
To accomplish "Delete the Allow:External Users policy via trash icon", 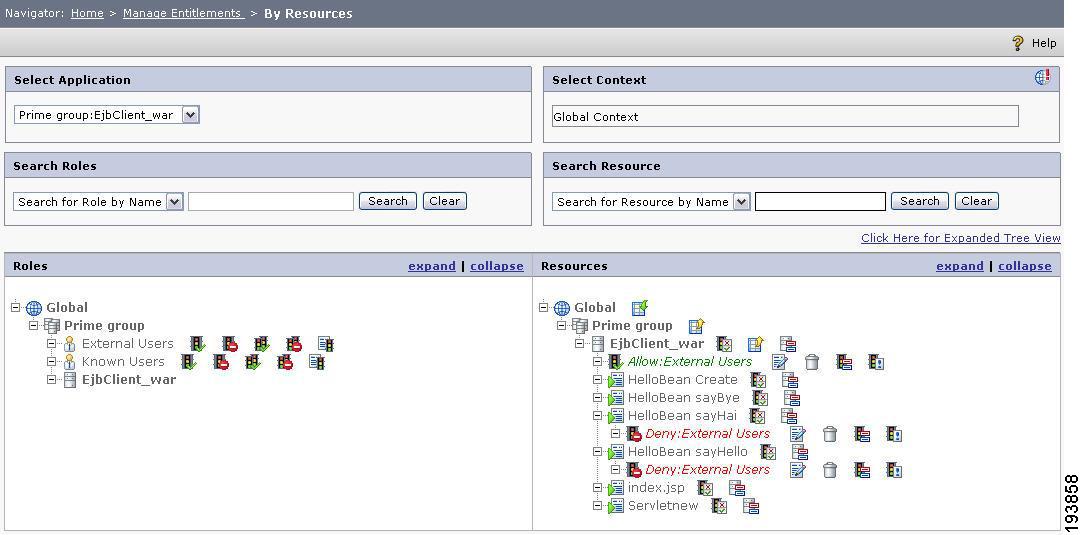I will 812,362.
